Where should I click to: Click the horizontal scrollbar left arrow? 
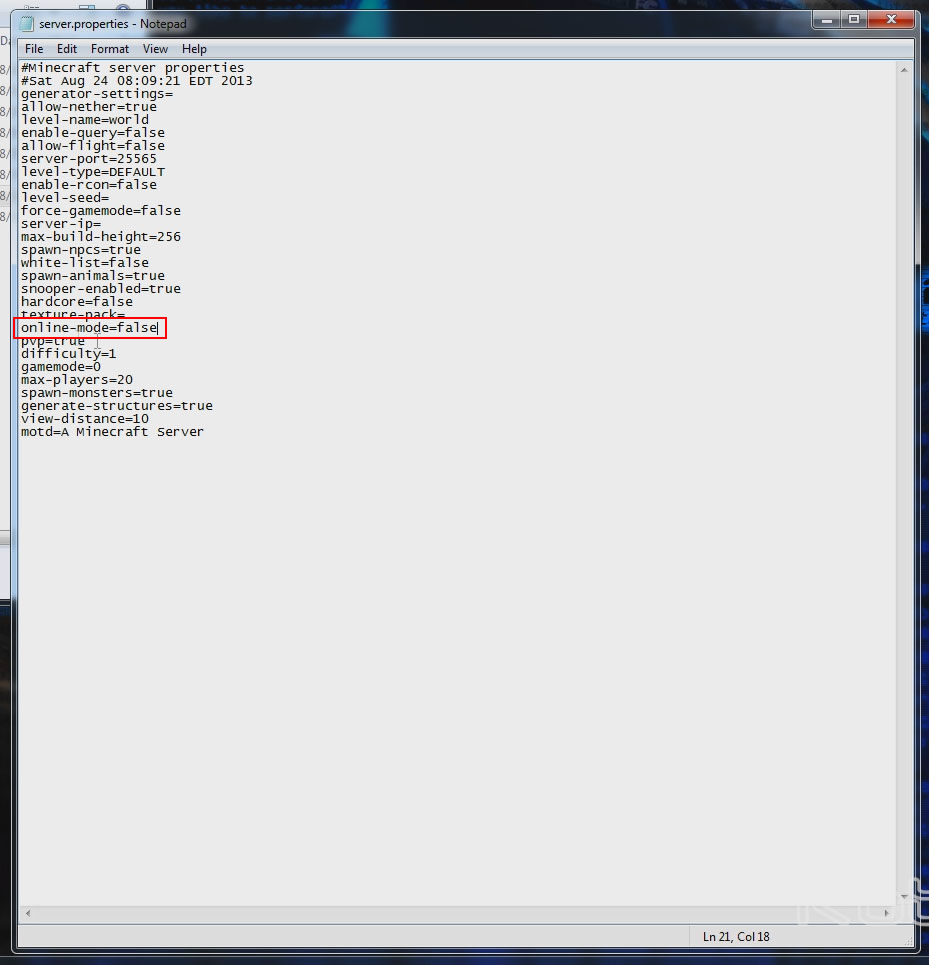pyautogui.click(x=28, y=913)
